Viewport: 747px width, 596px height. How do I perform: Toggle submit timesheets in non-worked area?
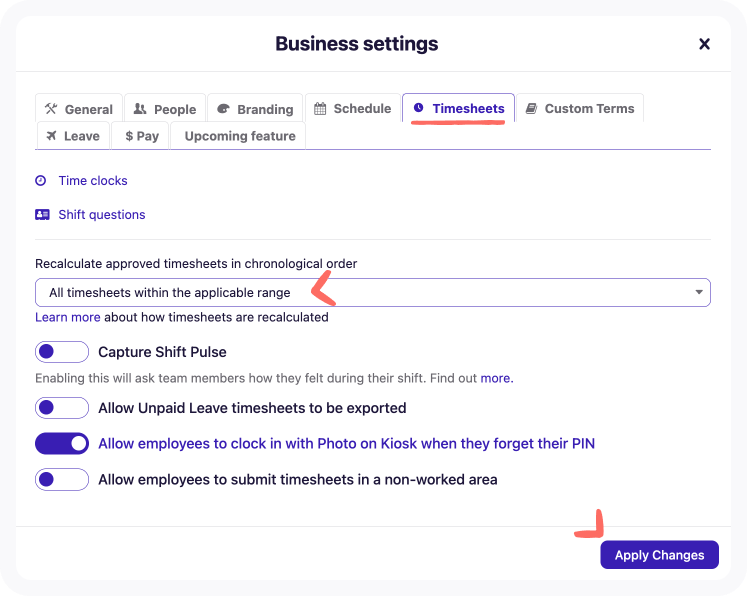tap(62, 479)
